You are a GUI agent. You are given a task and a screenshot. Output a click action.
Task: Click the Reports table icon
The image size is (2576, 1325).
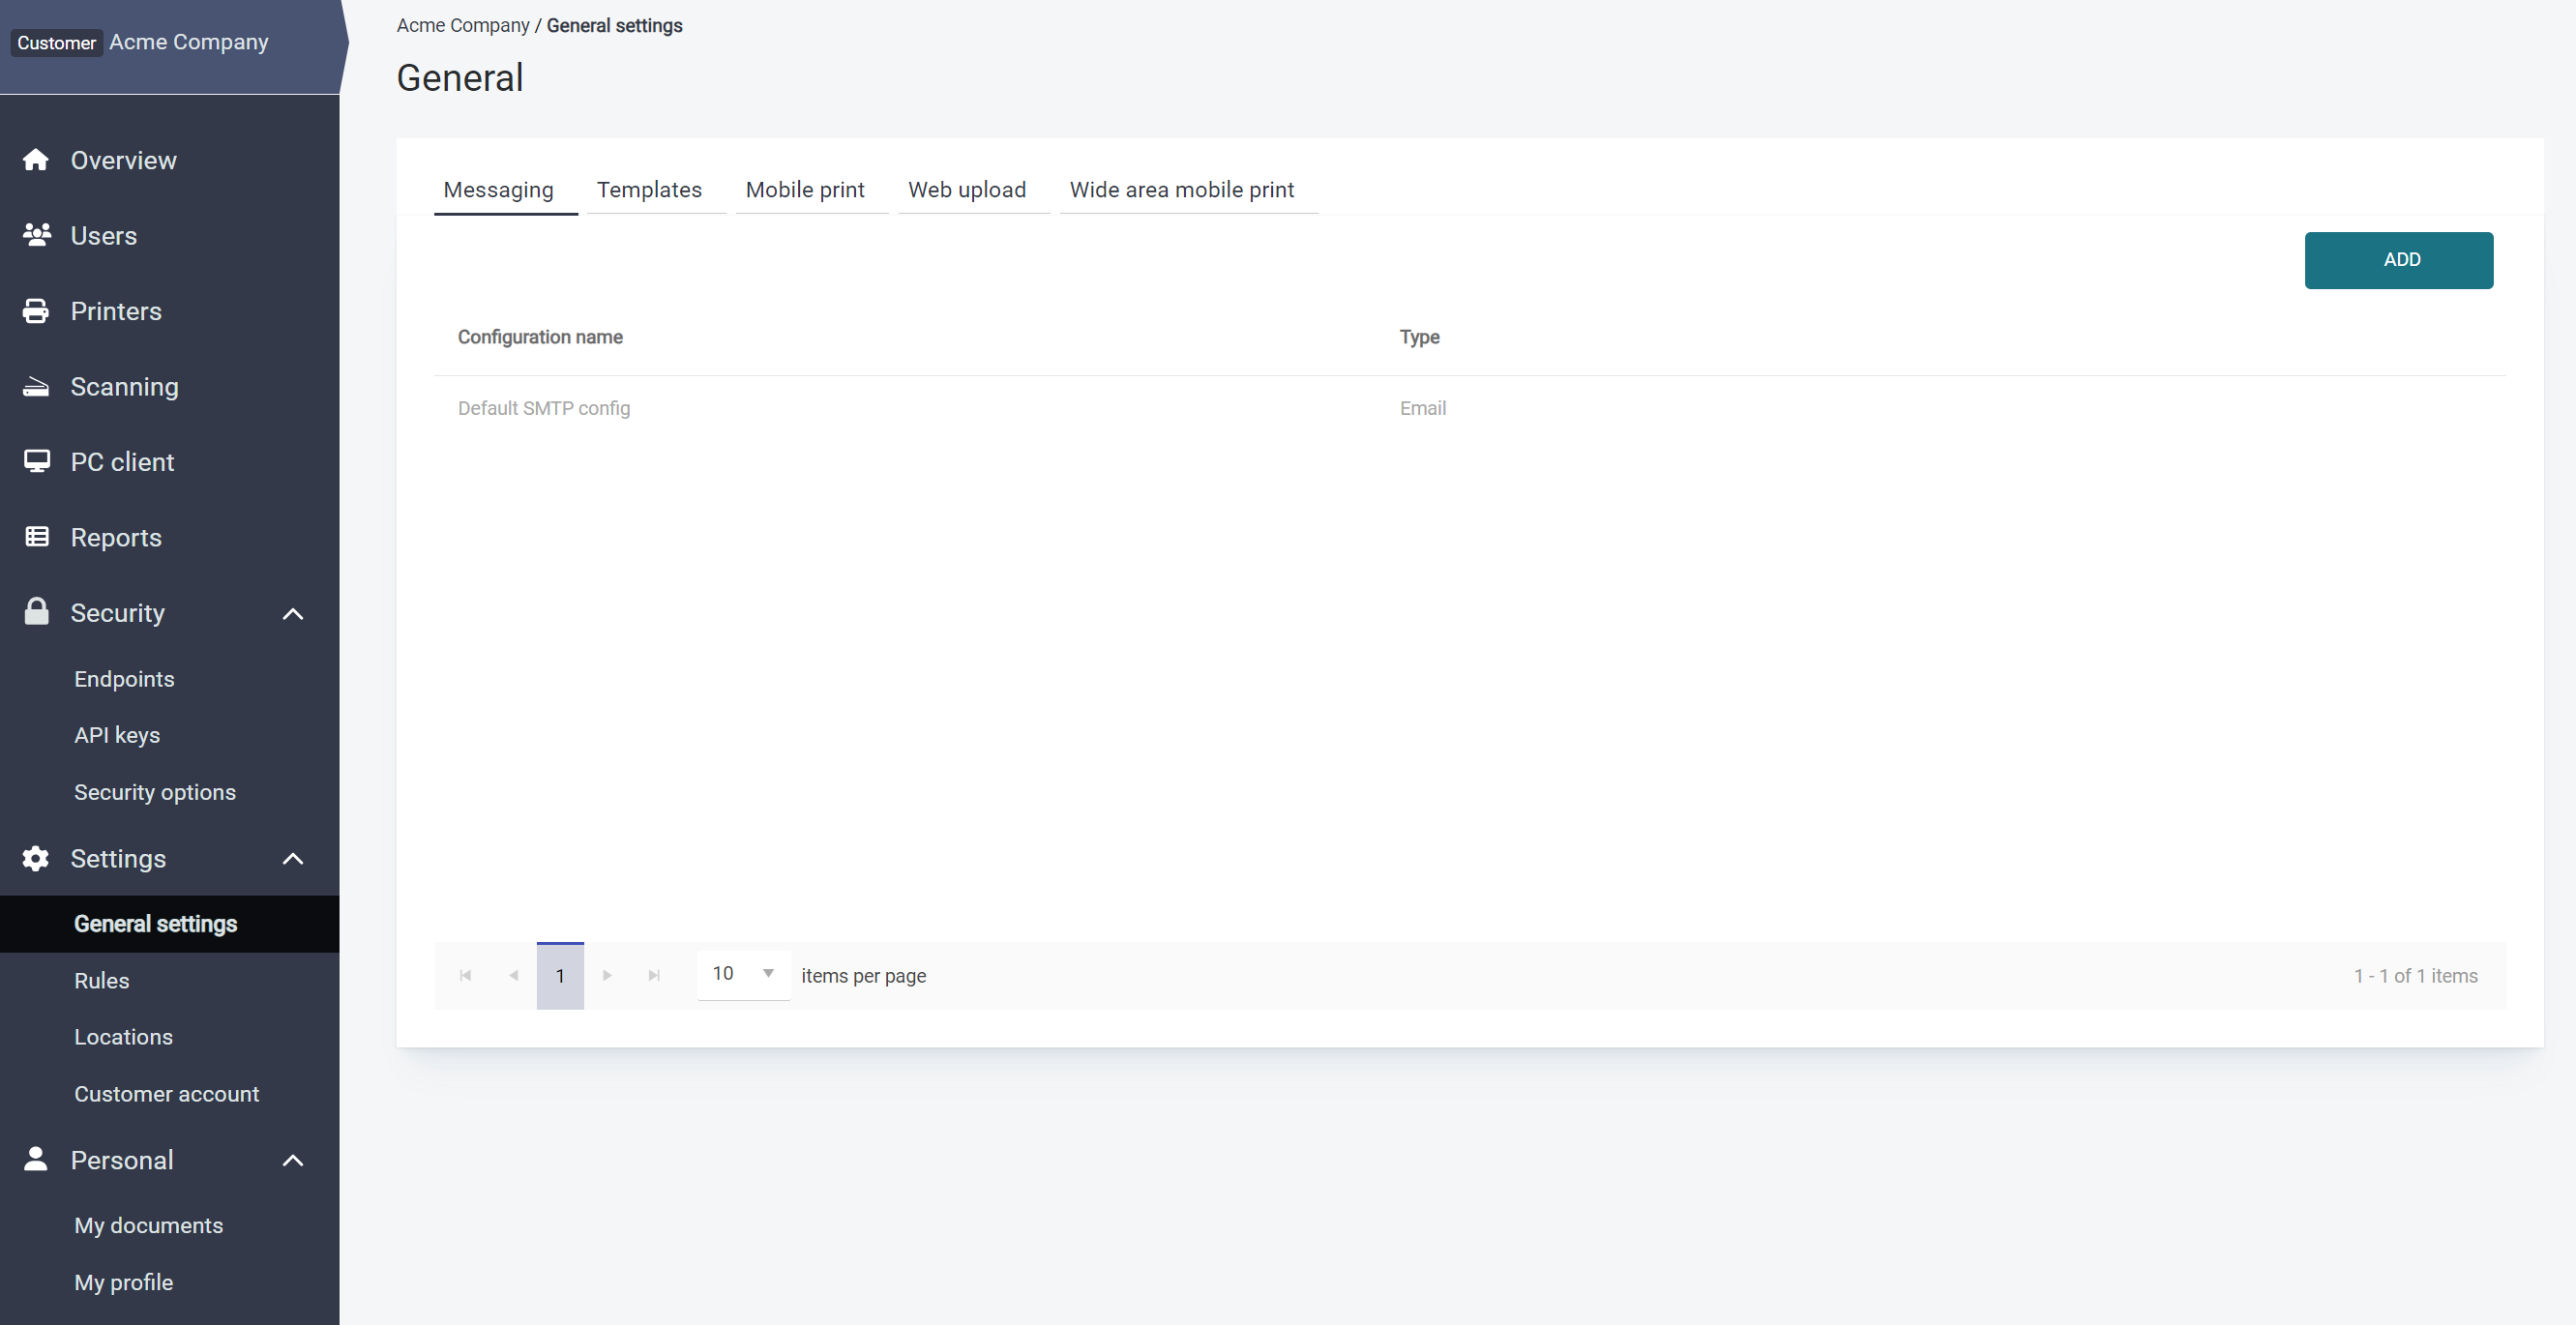tap(36, 537)
